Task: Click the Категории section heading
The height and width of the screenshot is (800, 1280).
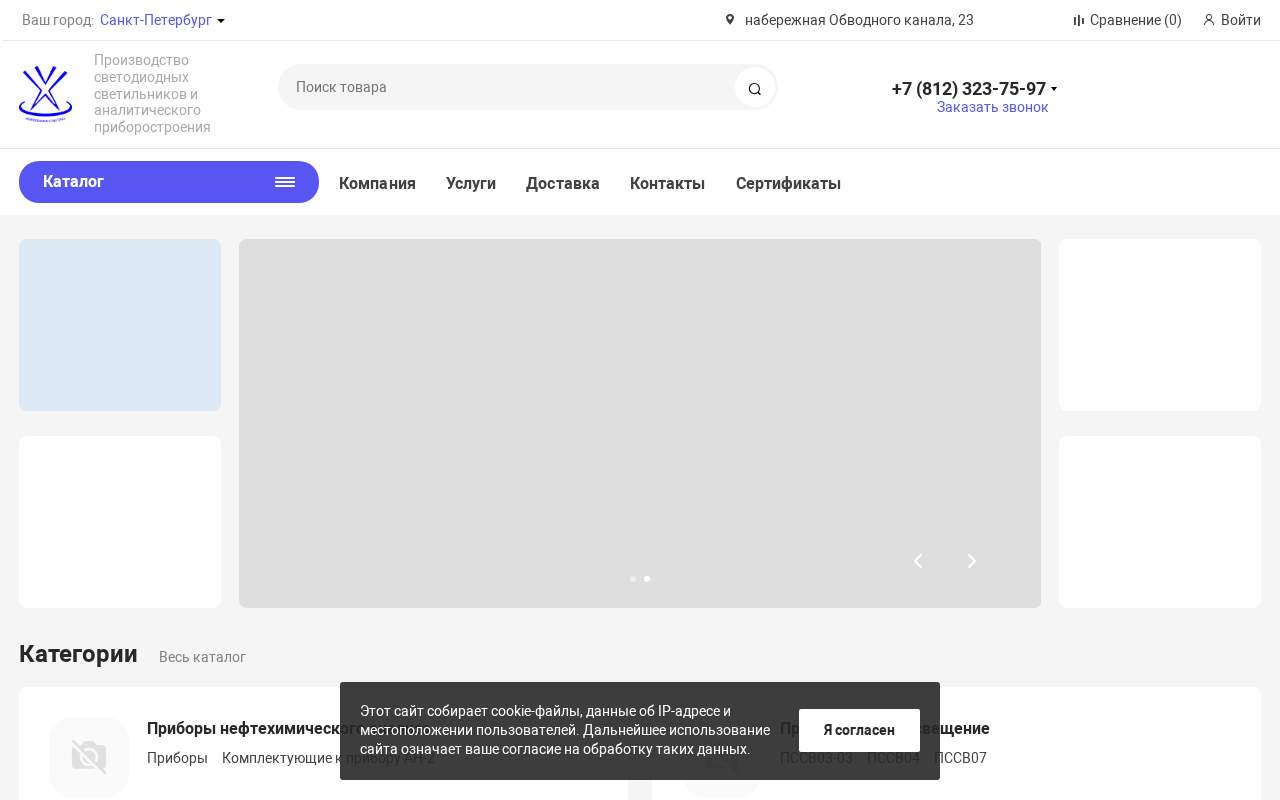Action: 78,654
